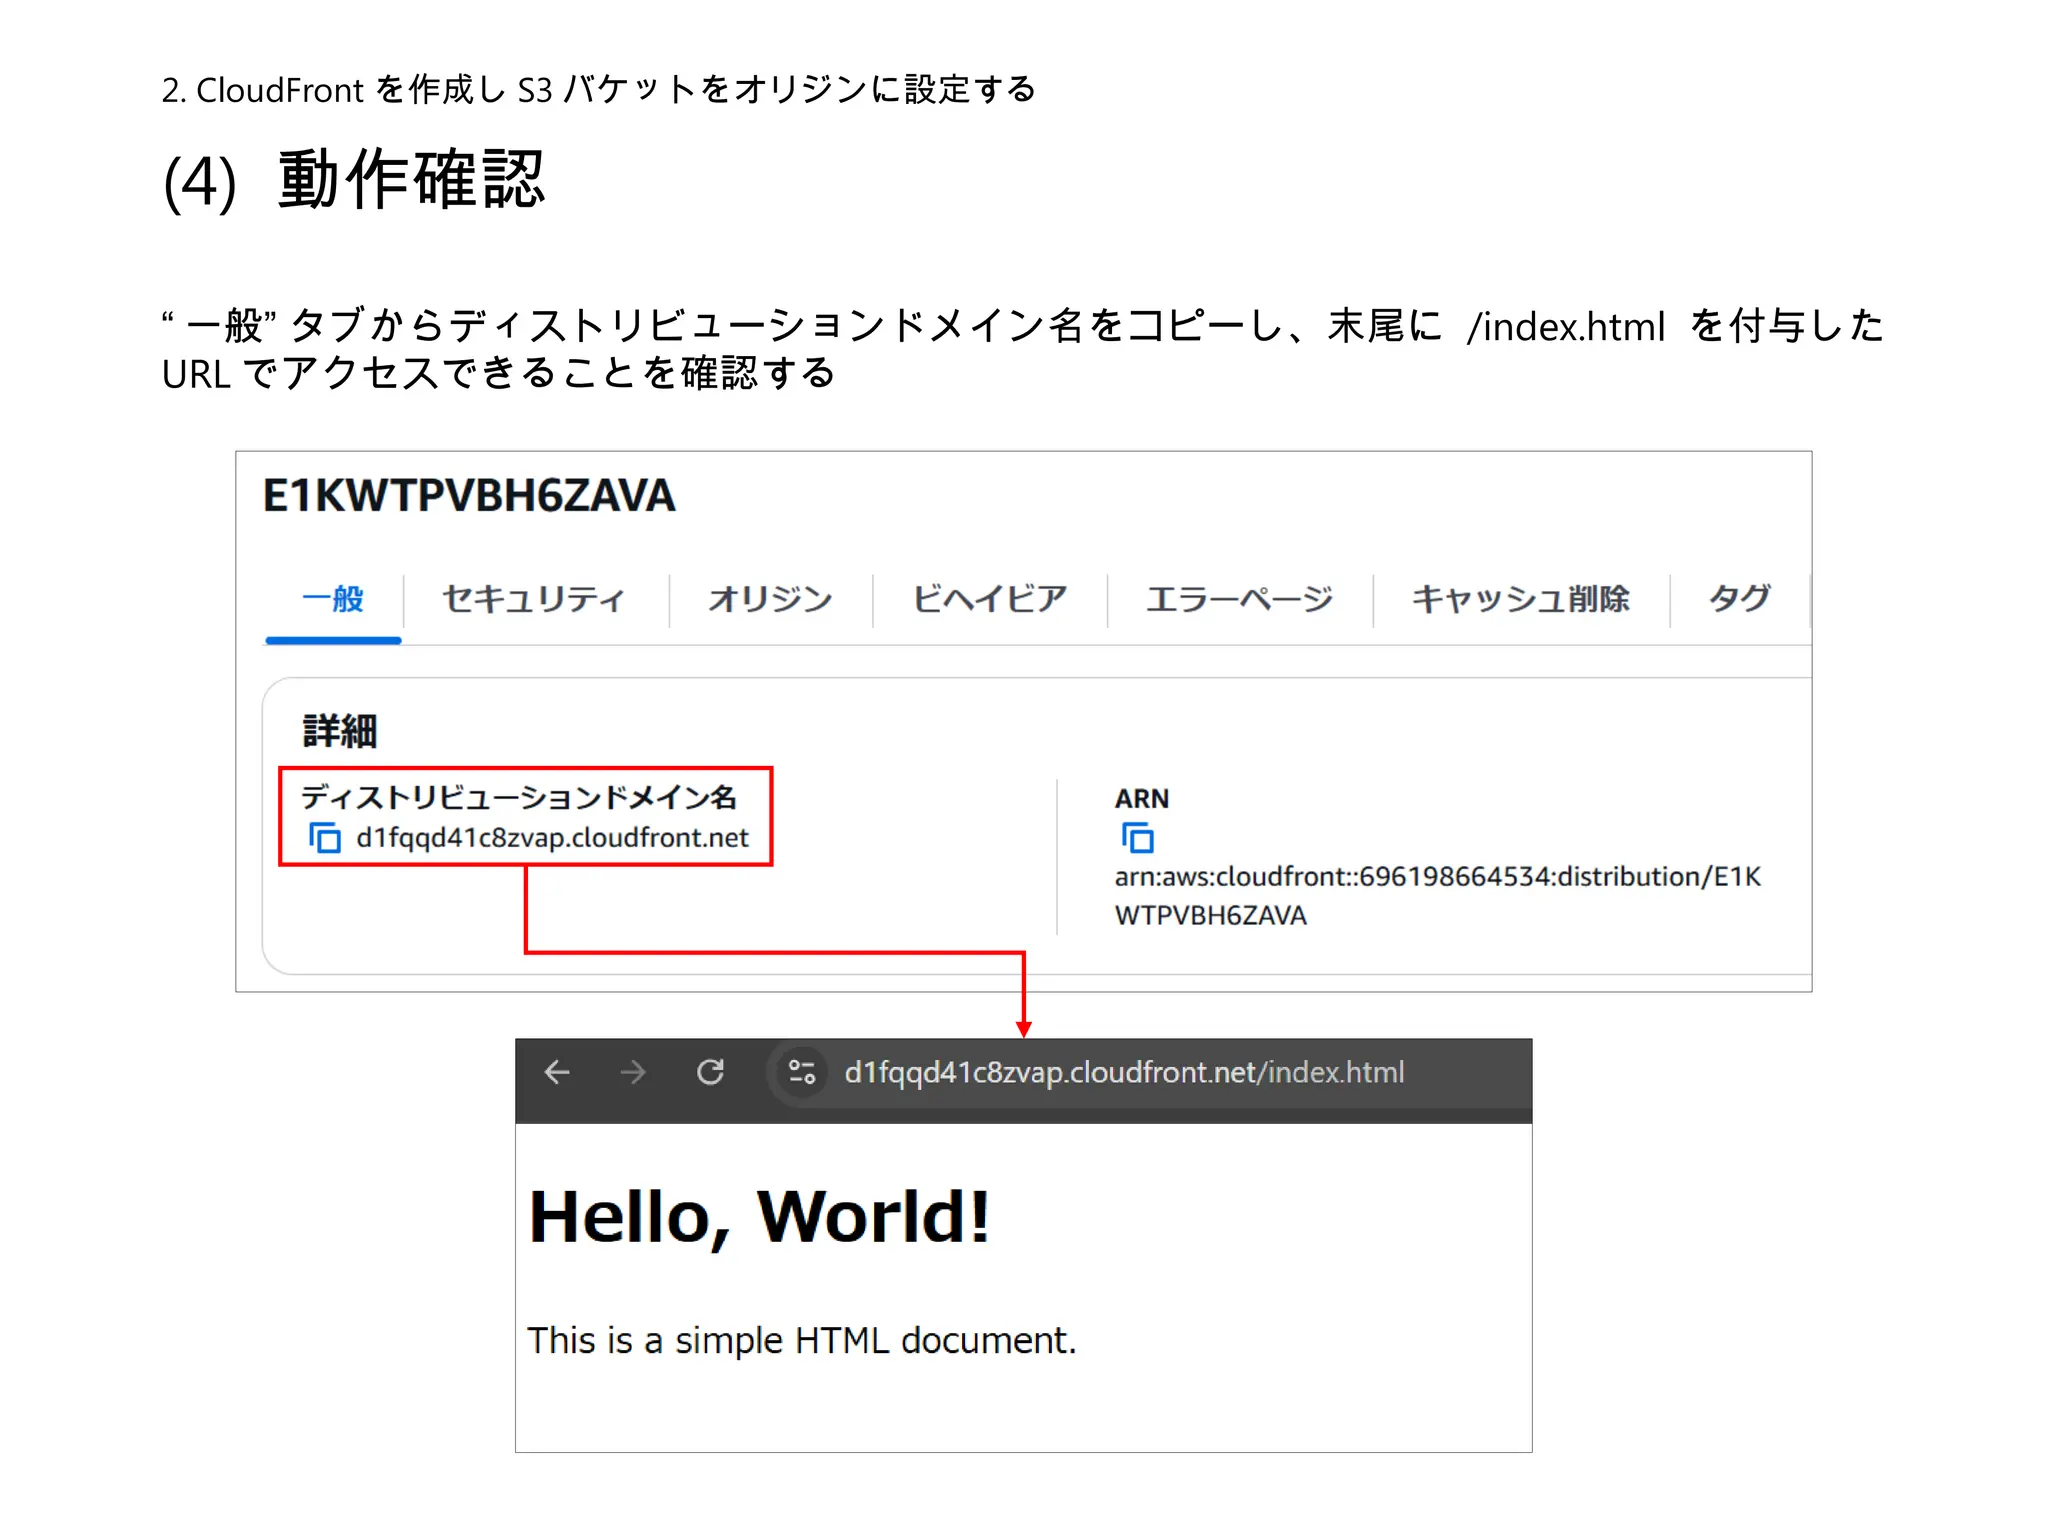Copy the ARN value icon
This screenshot has width=2048, height=1536.
point(1137,837)
